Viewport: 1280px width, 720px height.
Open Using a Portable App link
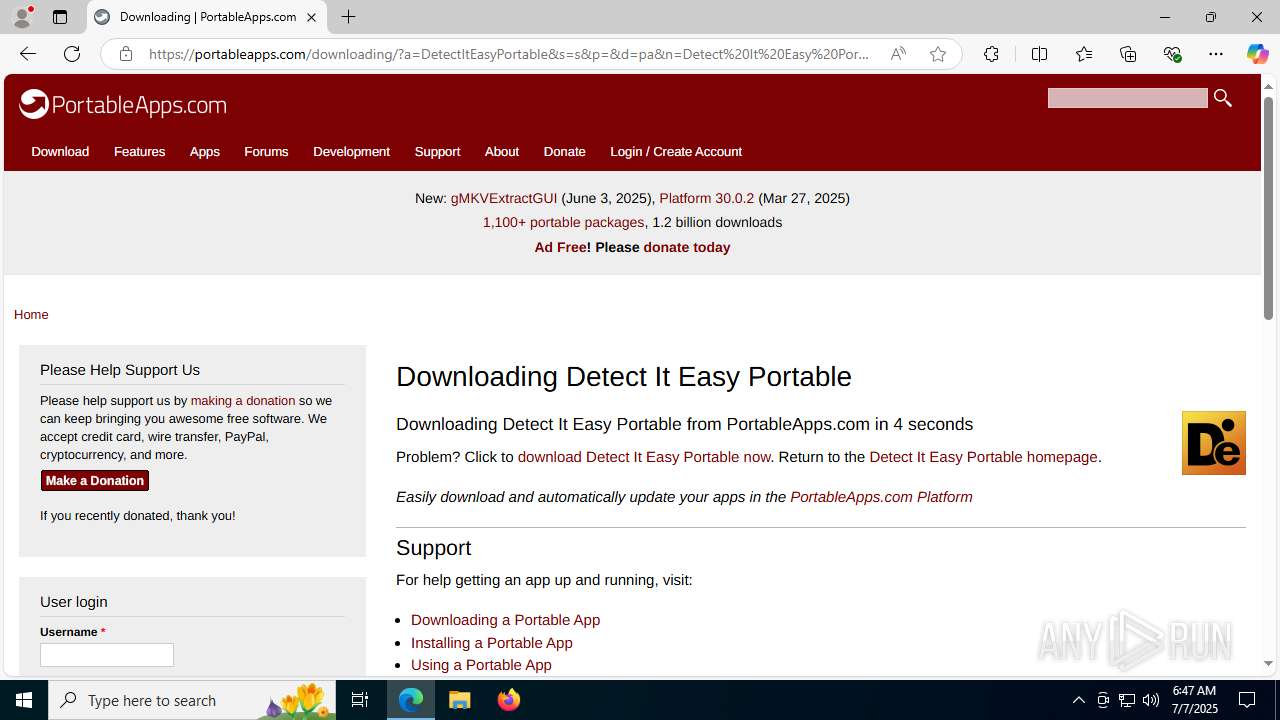[481, 665]
